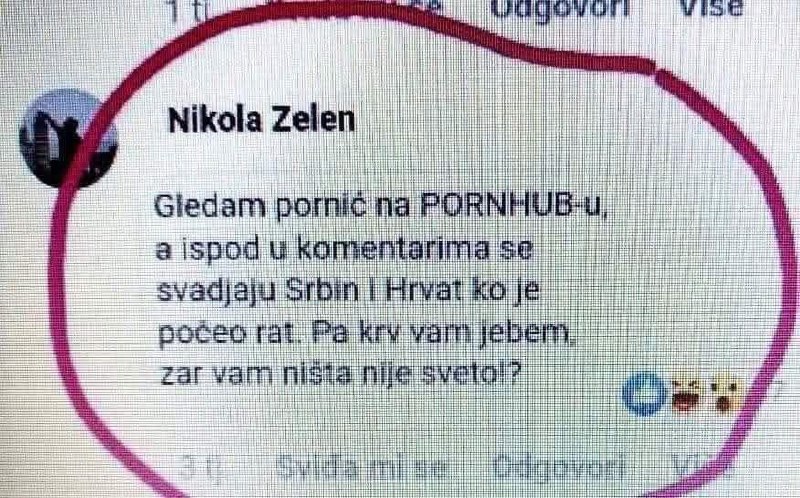Click the surprised Wow reaction emoji

(x=724, y=395)
